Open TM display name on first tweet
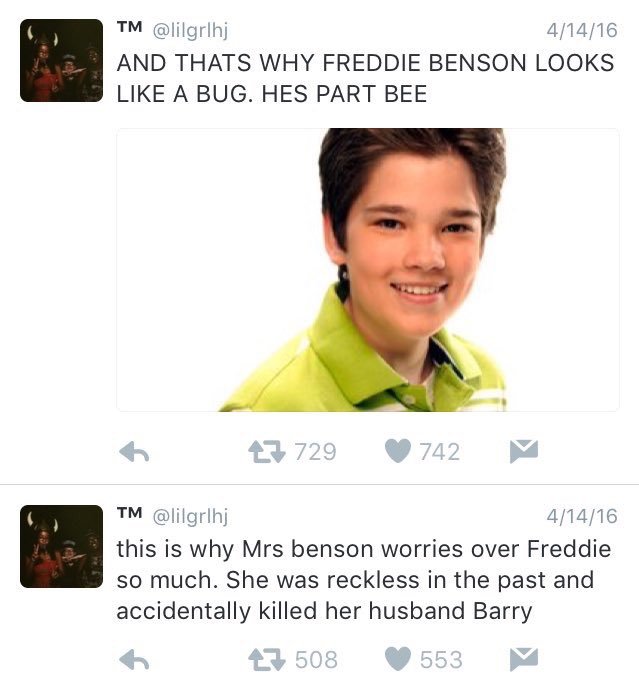639x685 pixels. [129, 27]
